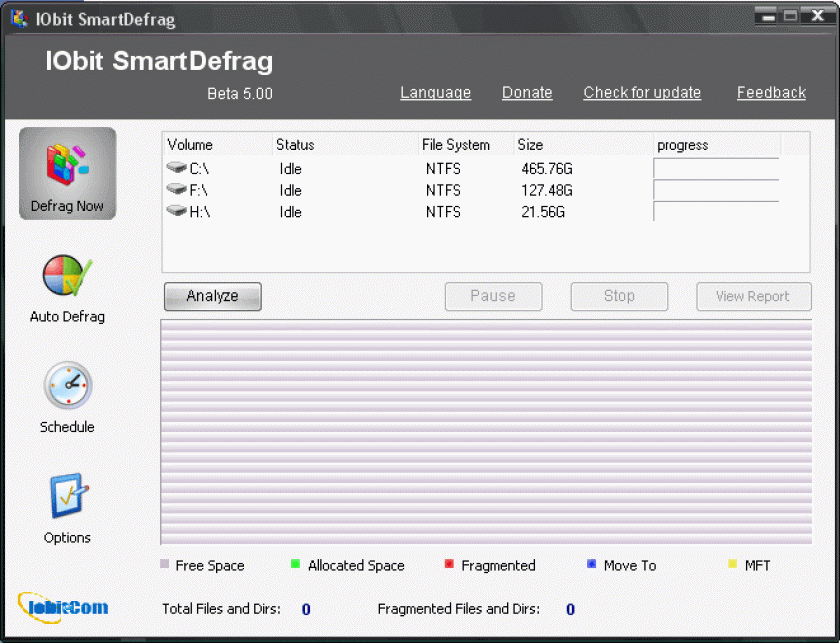Sort by the Size column header
The height and width of the screenshot is (643, 840).
tap(583, 145)
